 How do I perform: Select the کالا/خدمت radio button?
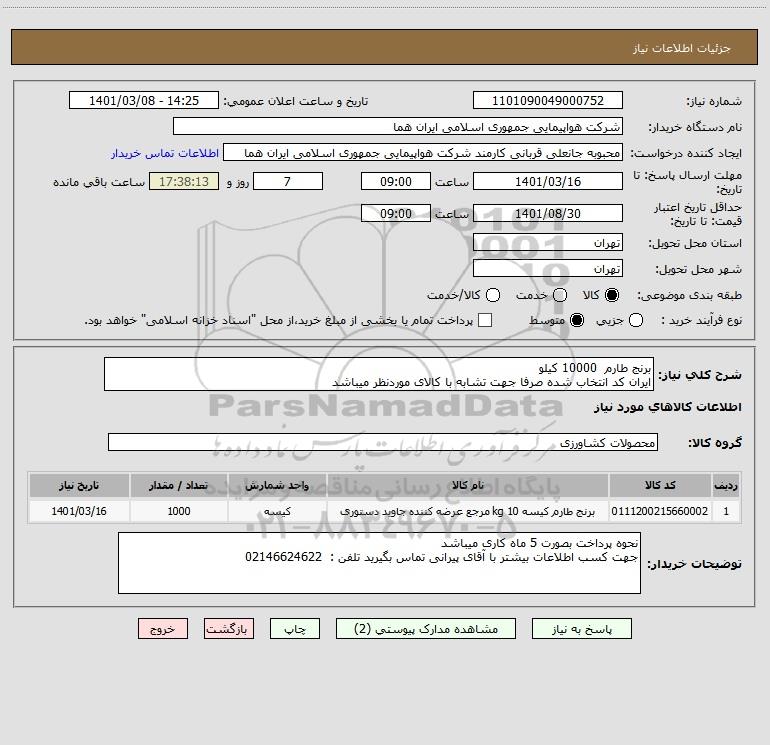(493, 295)
